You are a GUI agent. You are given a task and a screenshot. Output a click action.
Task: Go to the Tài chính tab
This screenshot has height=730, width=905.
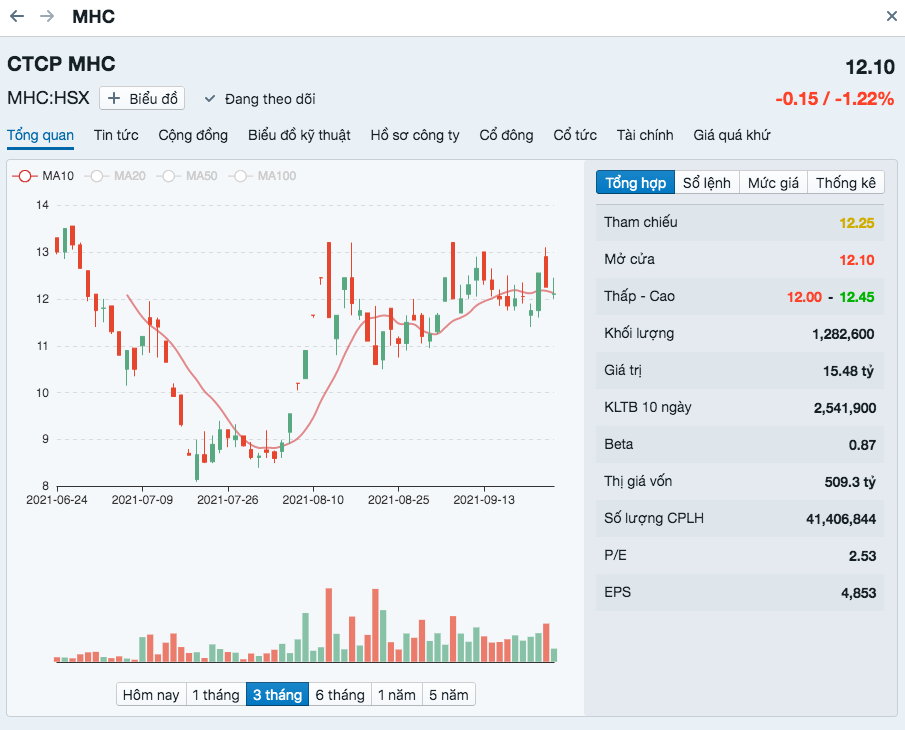645,135
